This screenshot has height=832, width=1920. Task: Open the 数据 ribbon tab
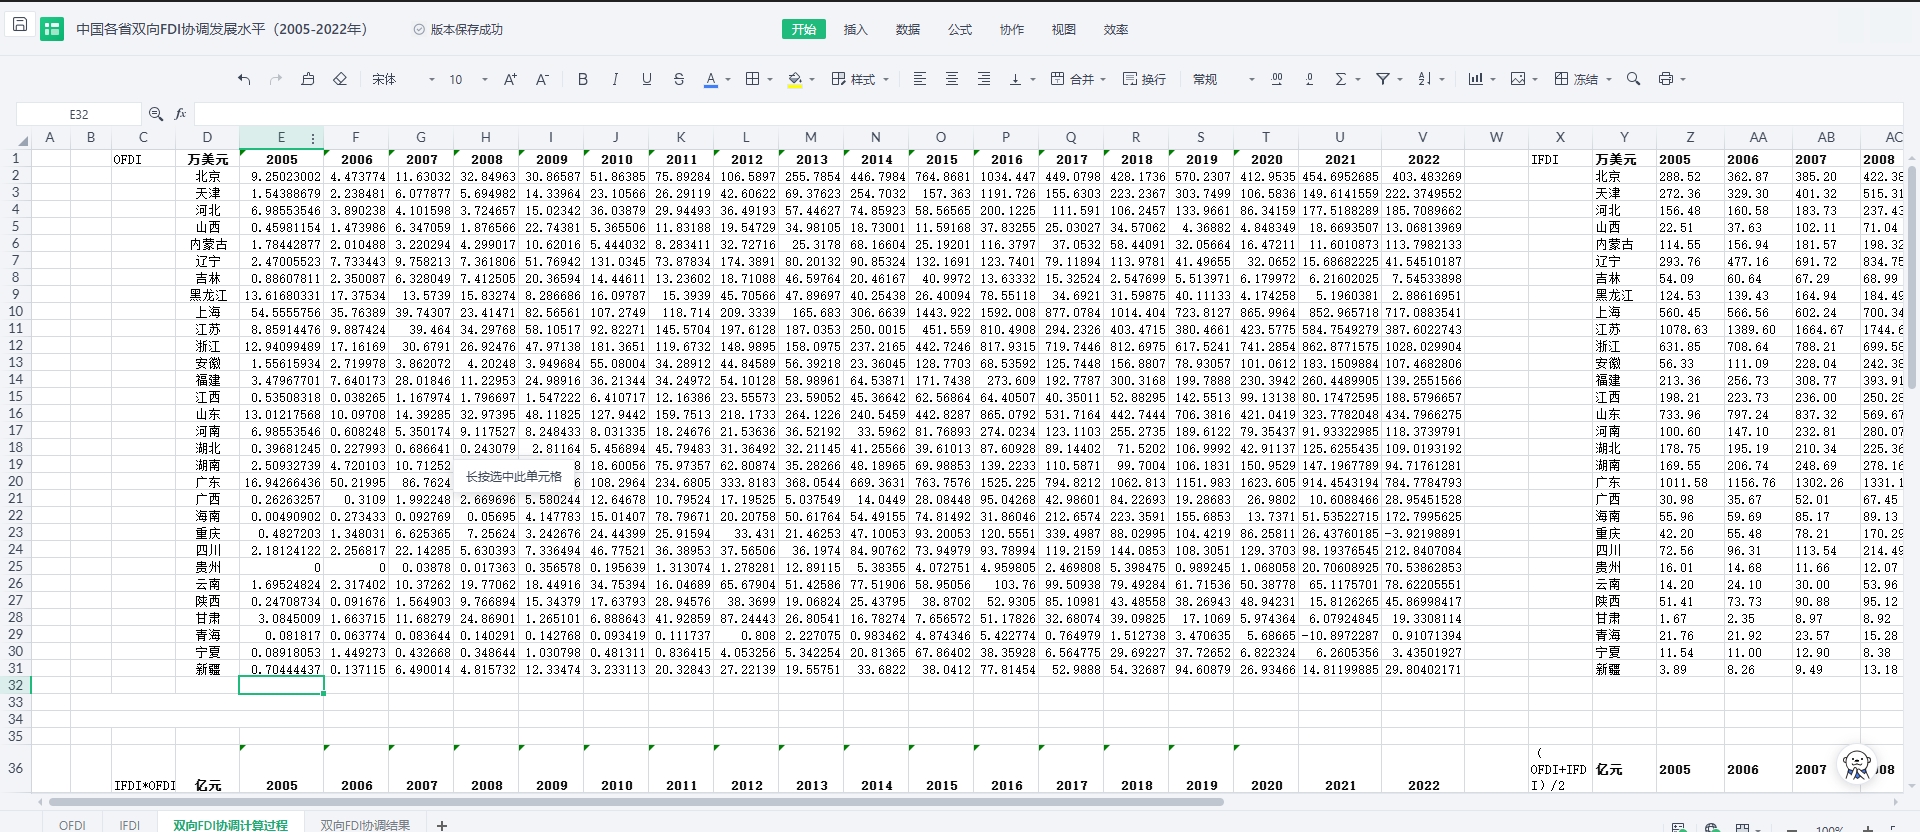(x=908, y=29)
